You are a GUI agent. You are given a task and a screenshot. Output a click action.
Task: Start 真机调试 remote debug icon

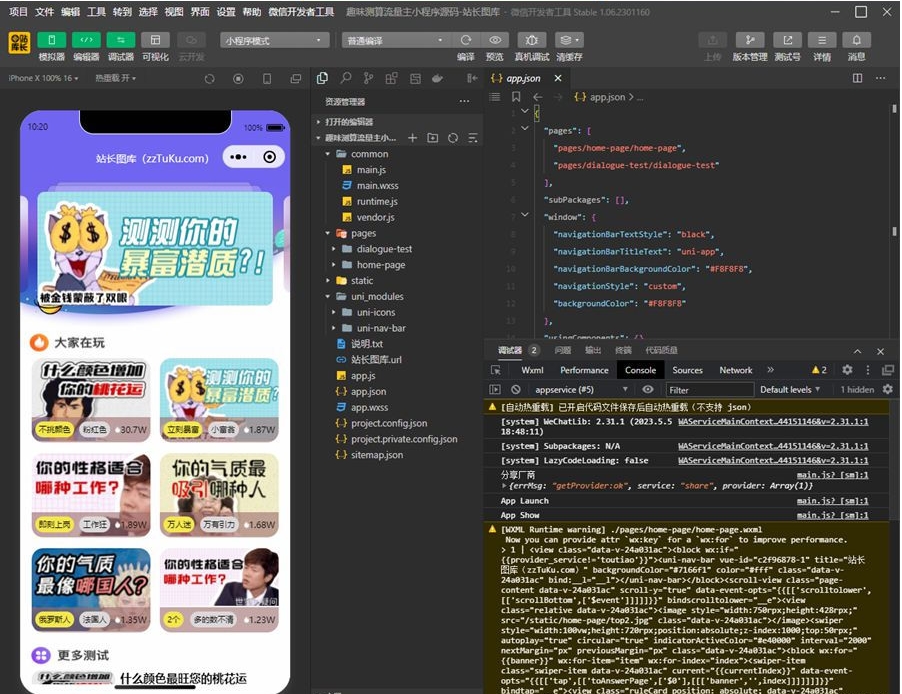pos(532,40)
